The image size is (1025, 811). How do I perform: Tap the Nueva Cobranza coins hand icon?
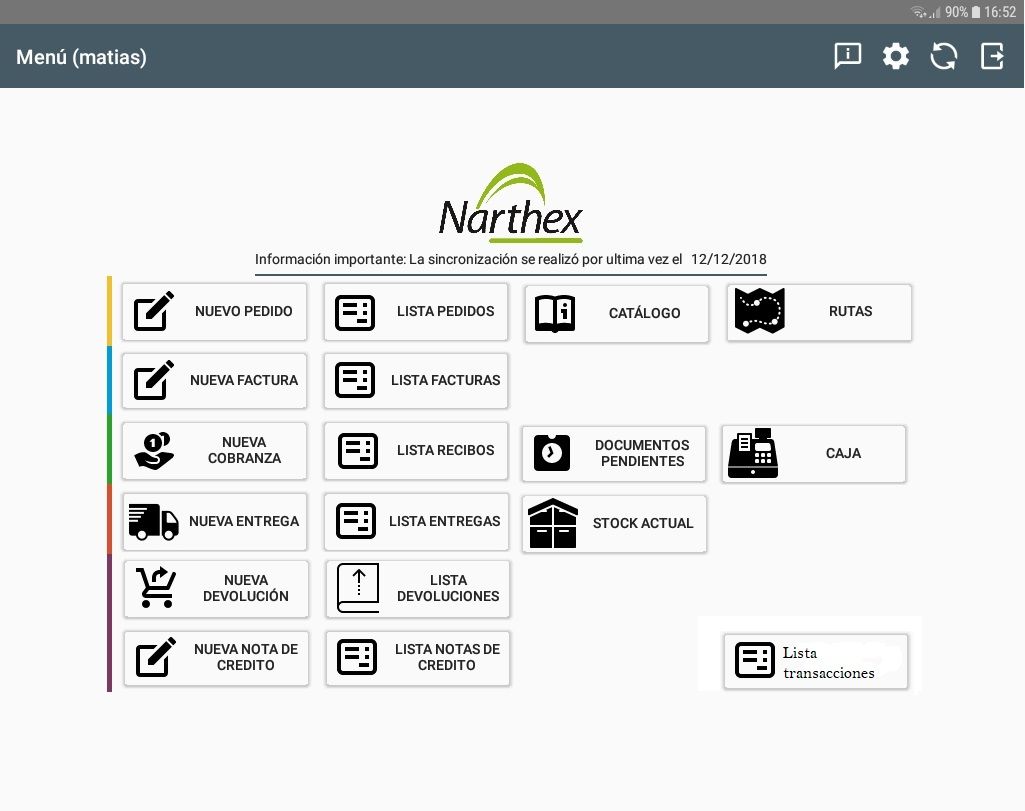(x=154, y=451)
